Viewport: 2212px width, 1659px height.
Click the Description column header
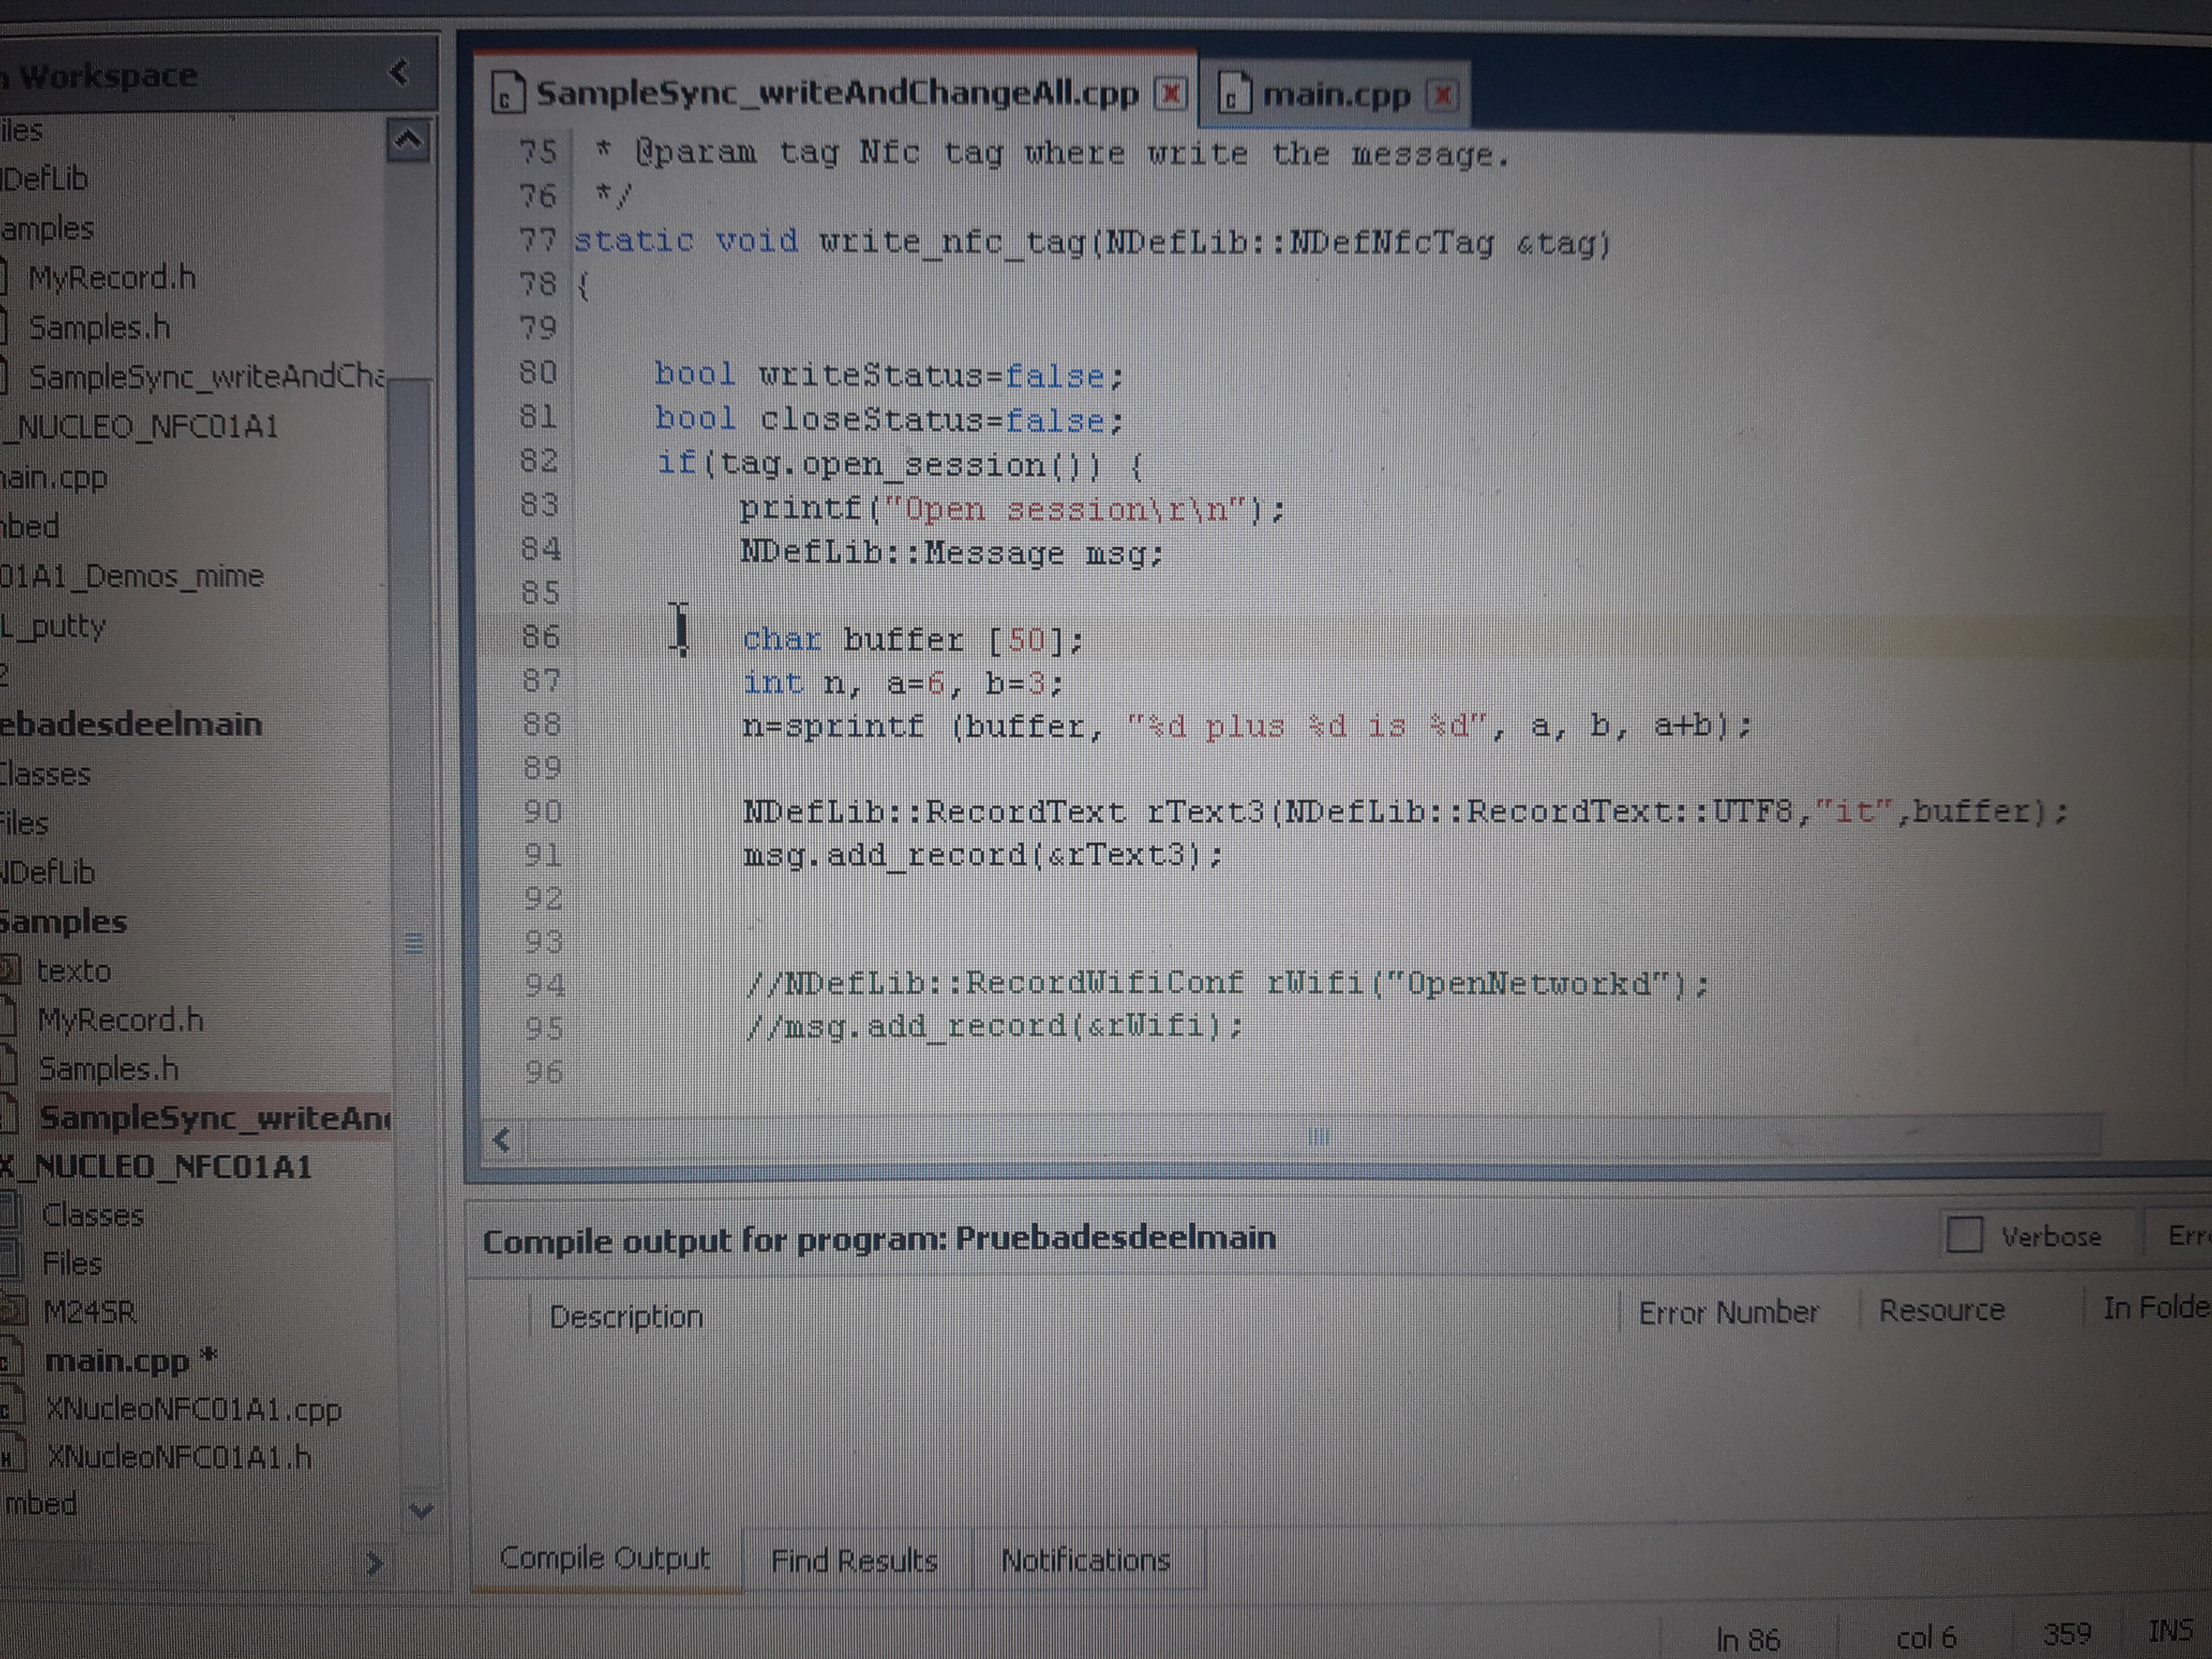[626, 1316]
